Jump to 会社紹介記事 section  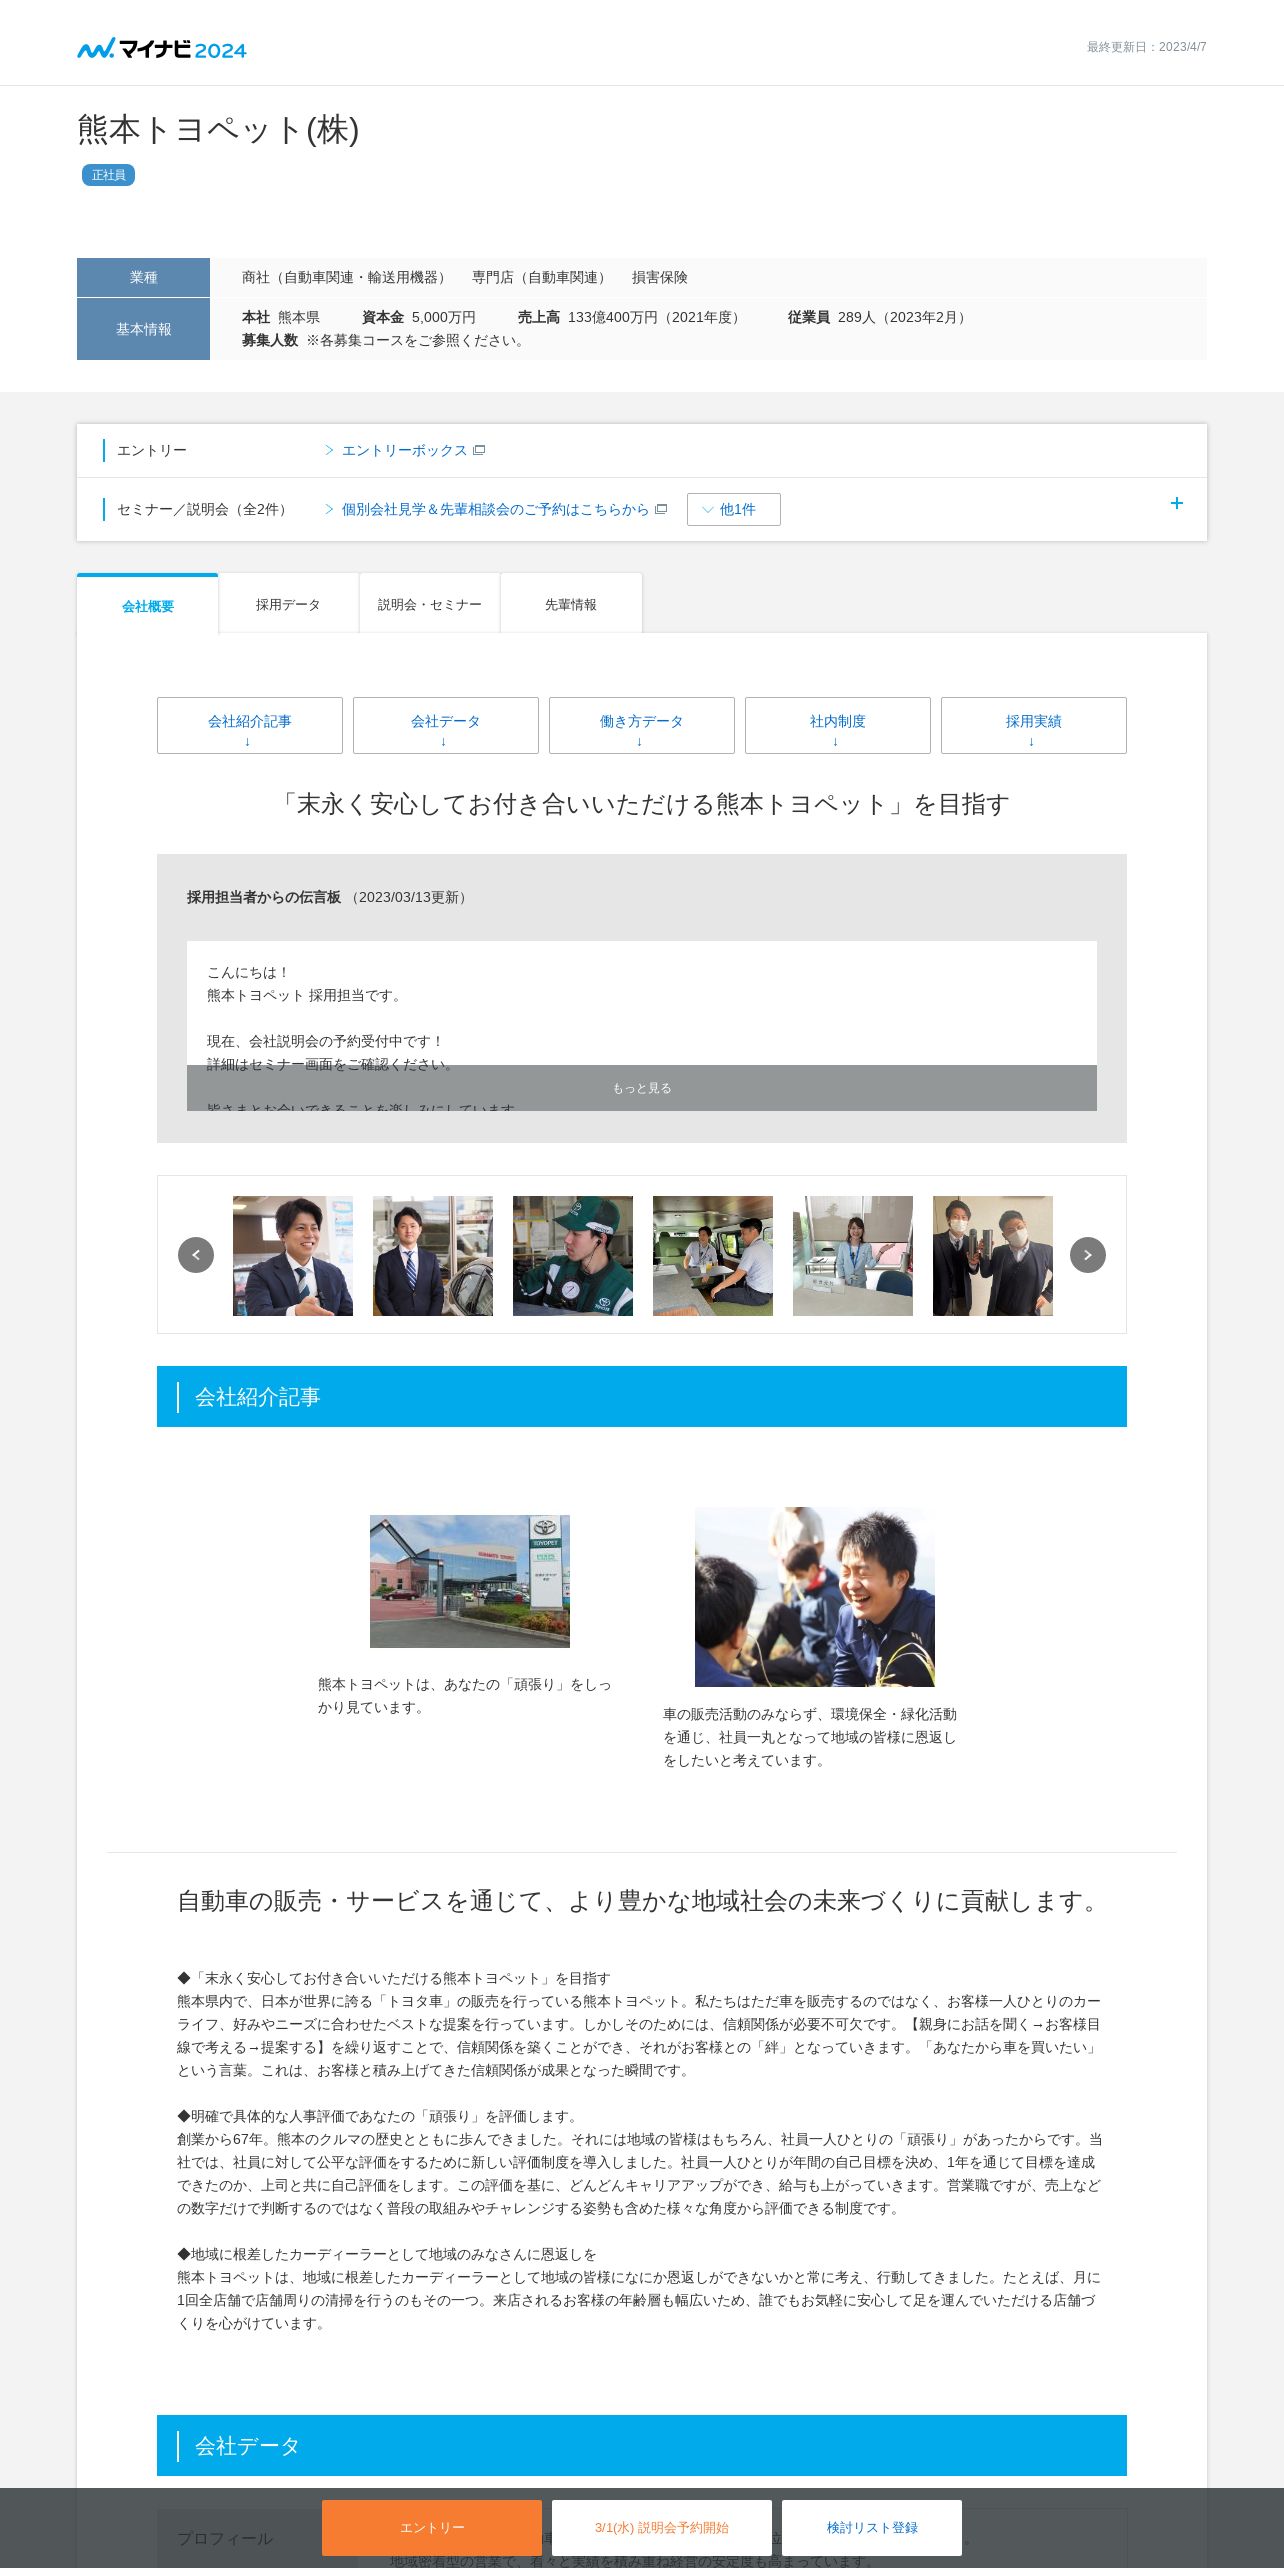click(x=250, y=725)
